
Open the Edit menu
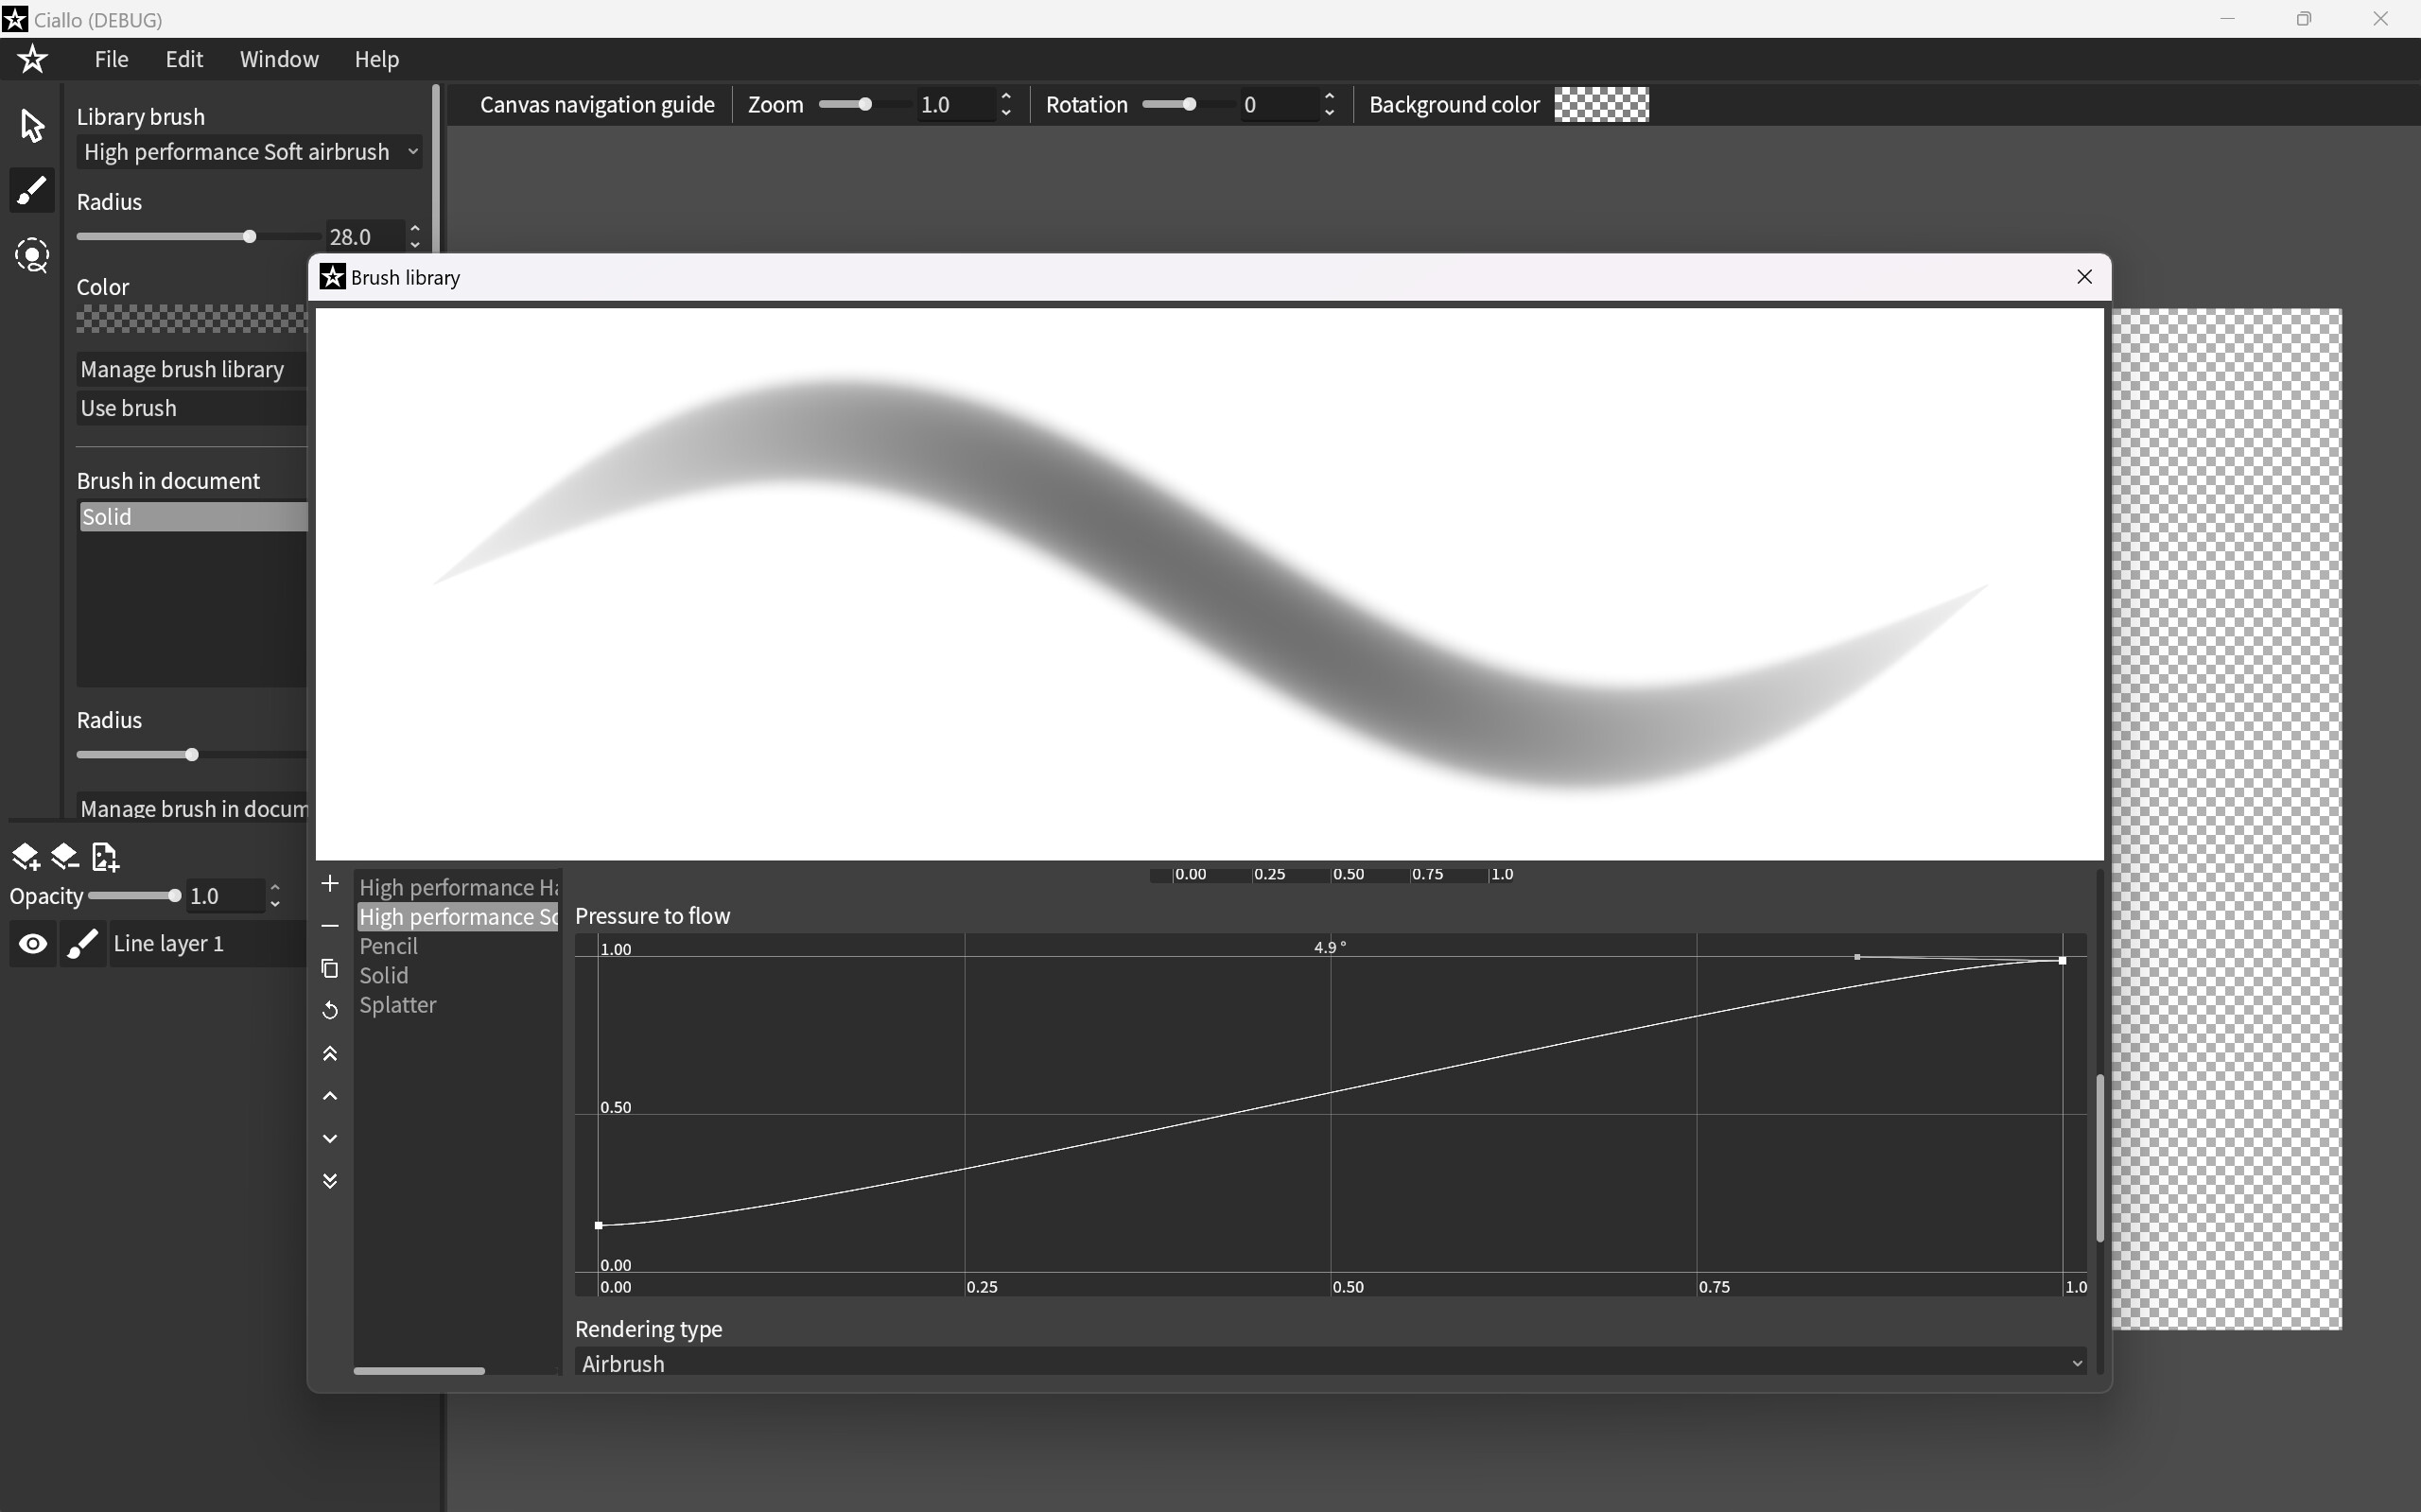tap(183, 59)
